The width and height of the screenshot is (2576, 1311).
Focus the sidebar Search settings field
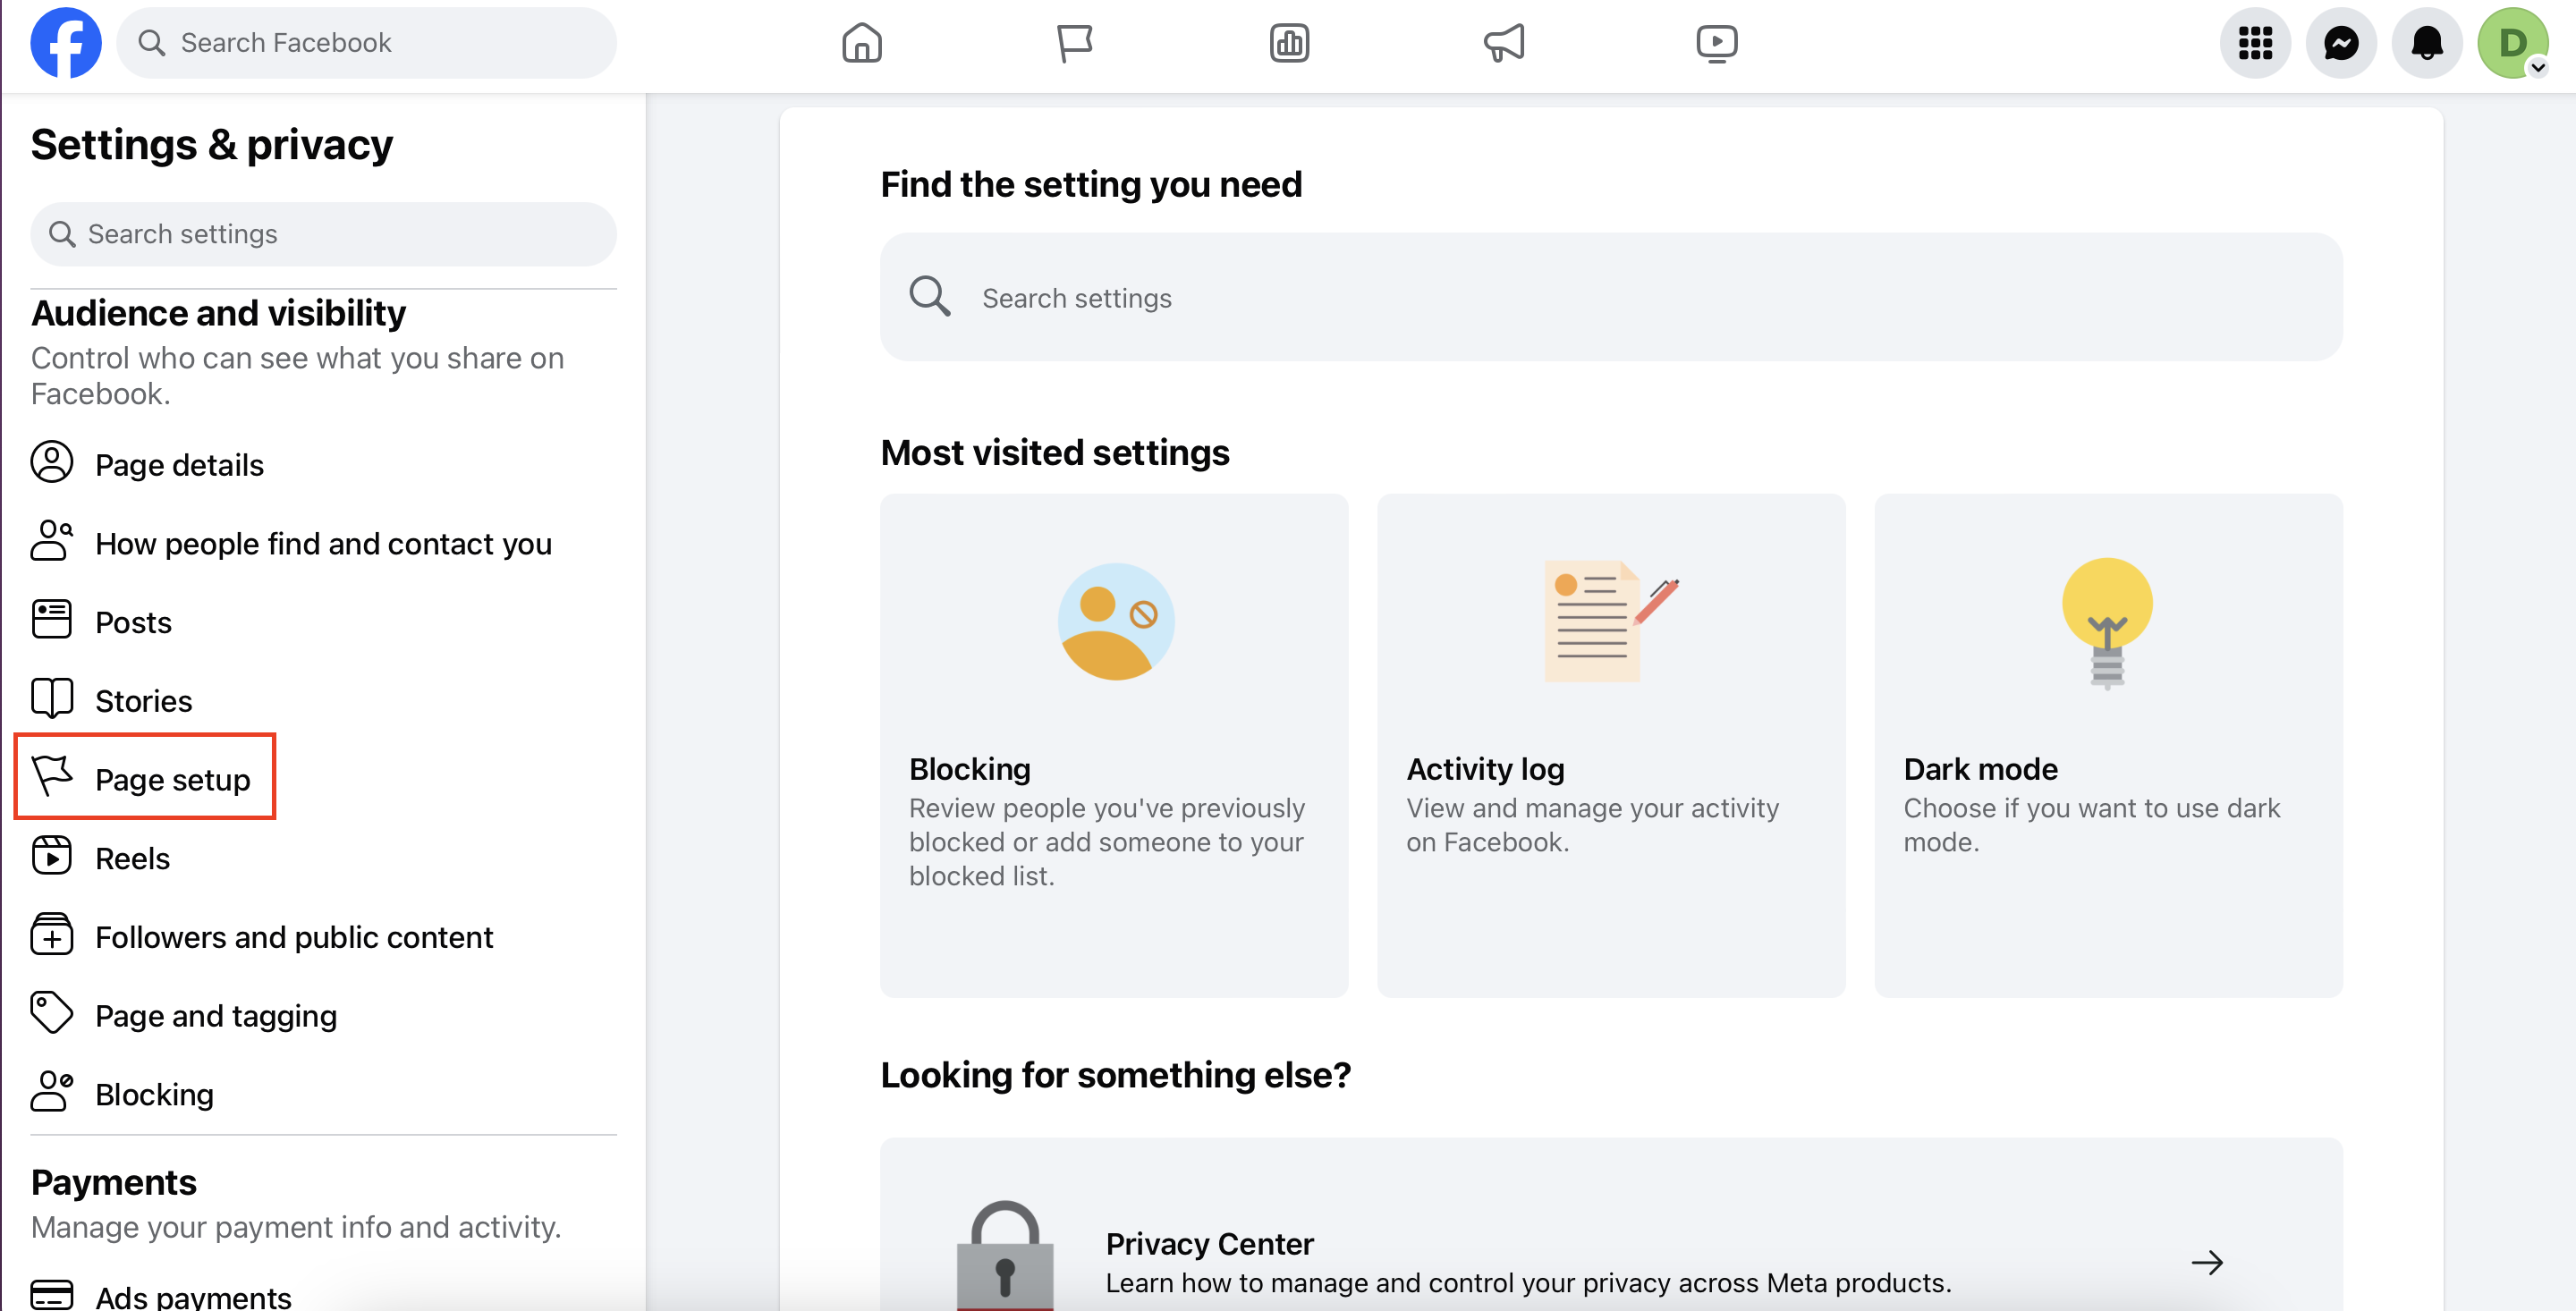(324, 234)
